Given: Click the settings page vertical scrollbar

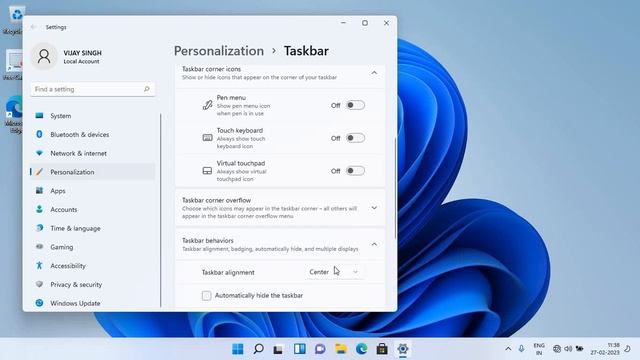Looking at the screenshot, I should (x=395, y=189).
